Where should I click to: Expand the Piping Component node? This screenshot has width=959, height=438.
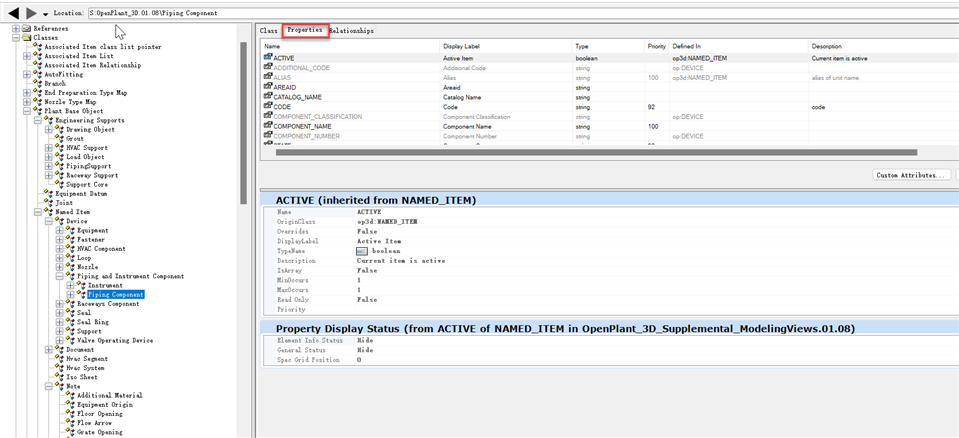(71, 295)
